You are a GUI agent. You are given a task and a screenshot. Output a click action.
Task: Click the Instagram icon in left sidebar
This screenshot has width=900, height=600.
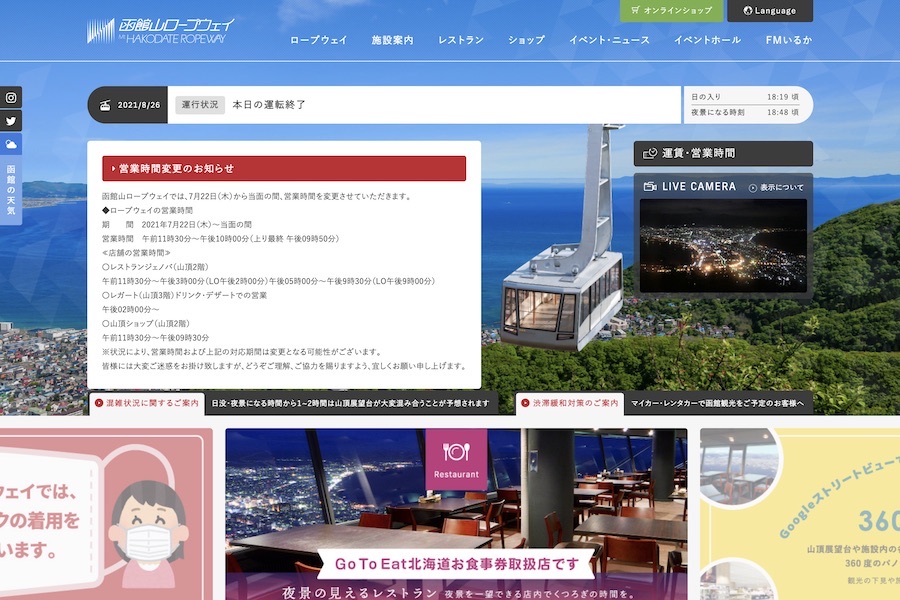[x=11, y=98]
